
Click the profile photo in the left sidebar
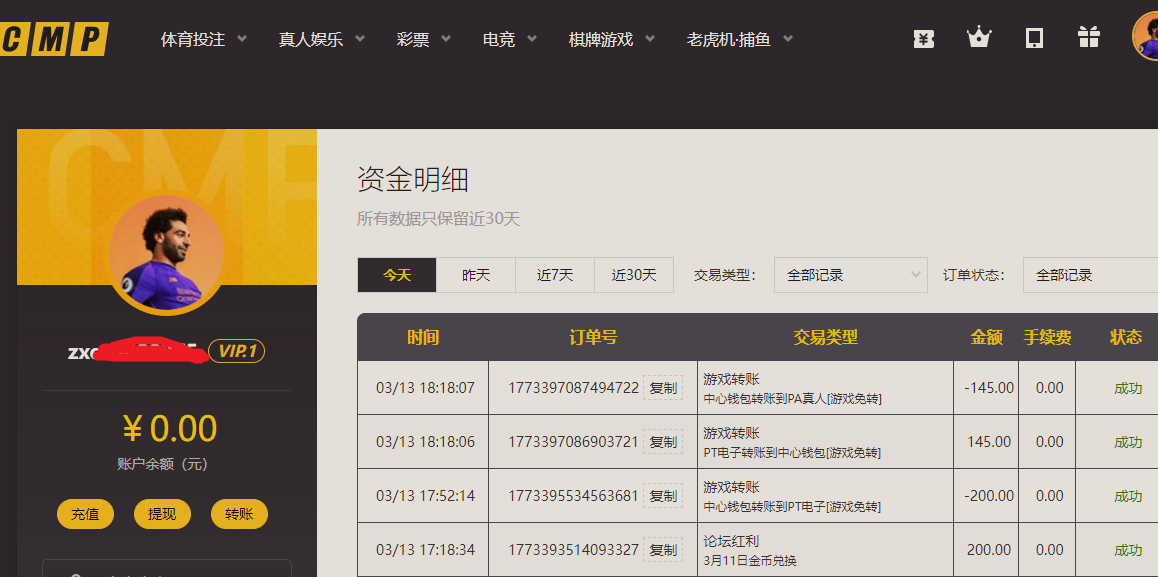coord(165,253)
